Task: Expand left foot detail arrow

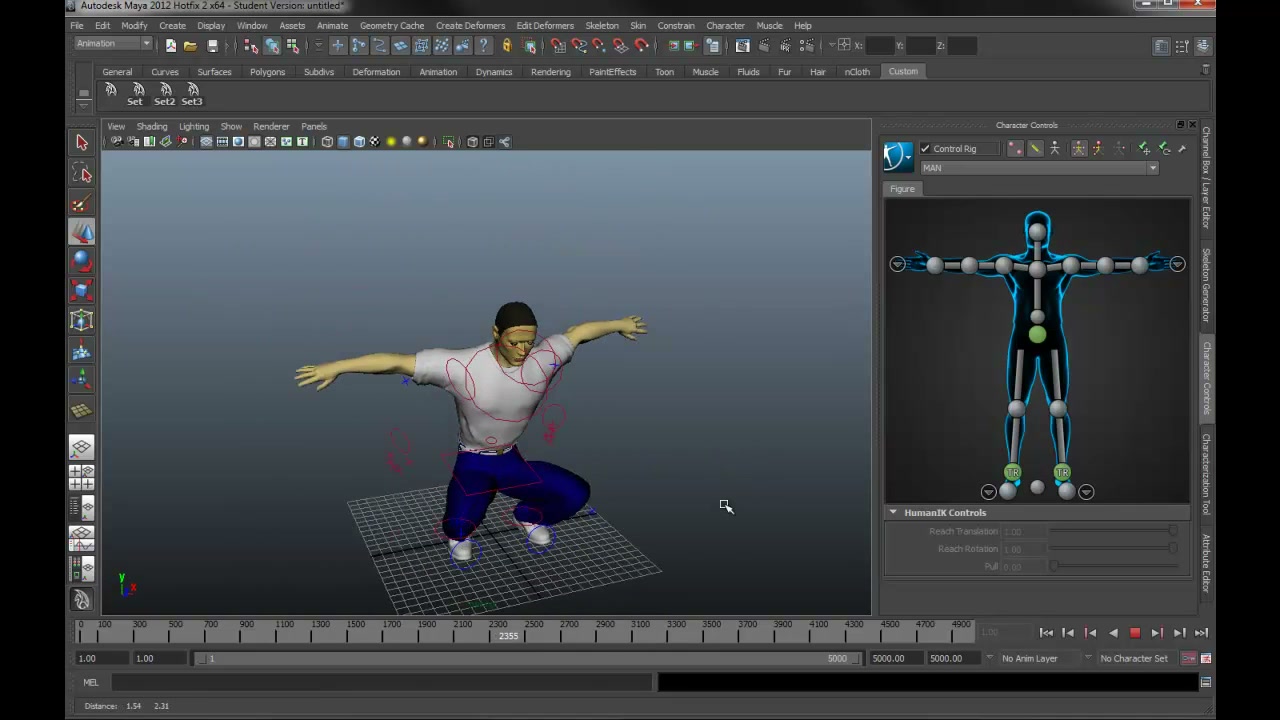Action: click(1086, 492)
